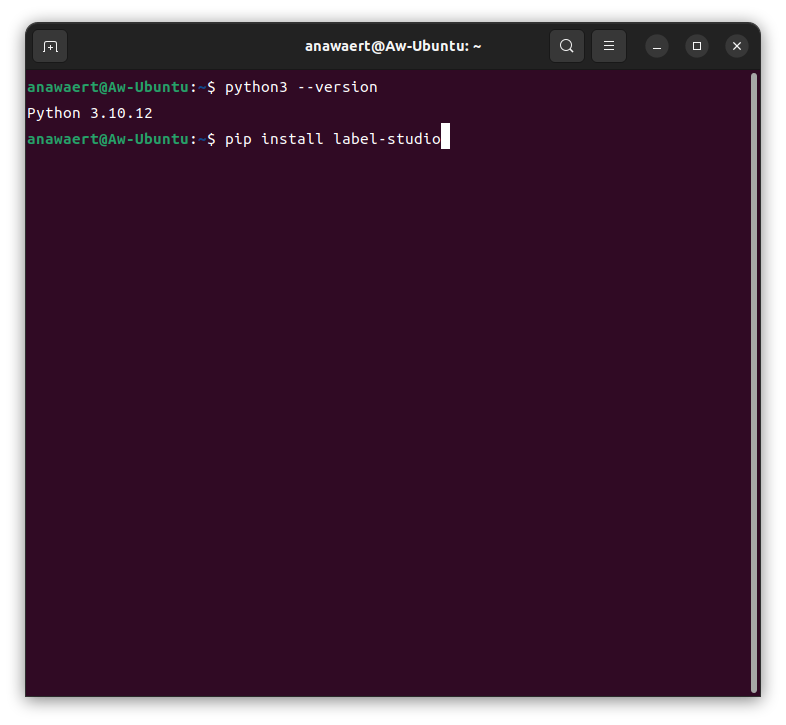Viewport: 786px width, 725px height.
Task: Close the terminal window
Action: (x=737, y=46)
